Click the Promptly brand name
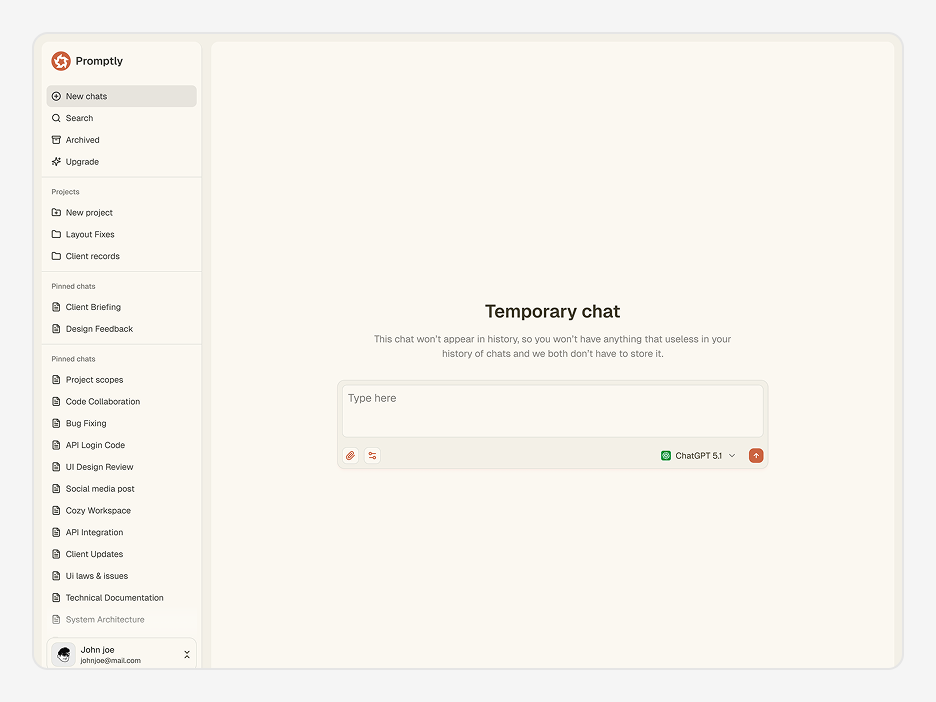 pyautogui.click(x=99, y=61)
